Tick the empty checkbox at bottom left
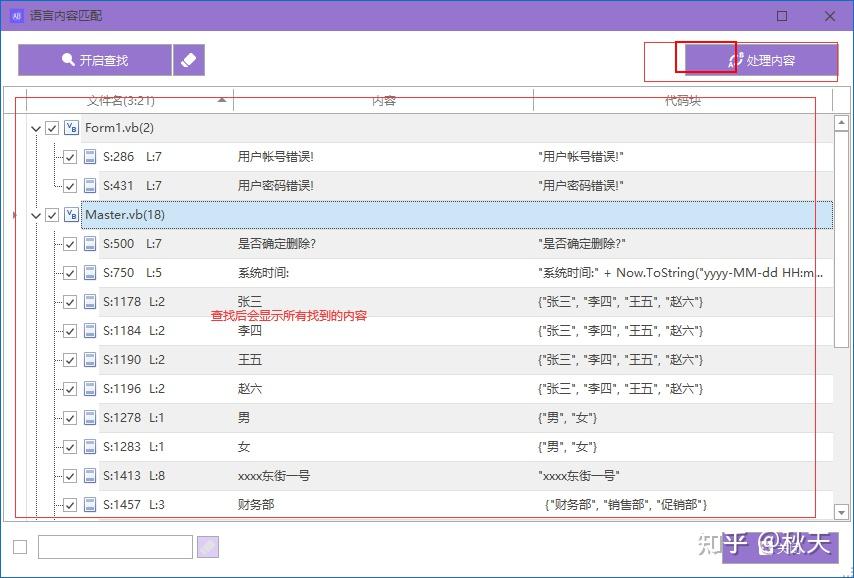 [20, 547]
